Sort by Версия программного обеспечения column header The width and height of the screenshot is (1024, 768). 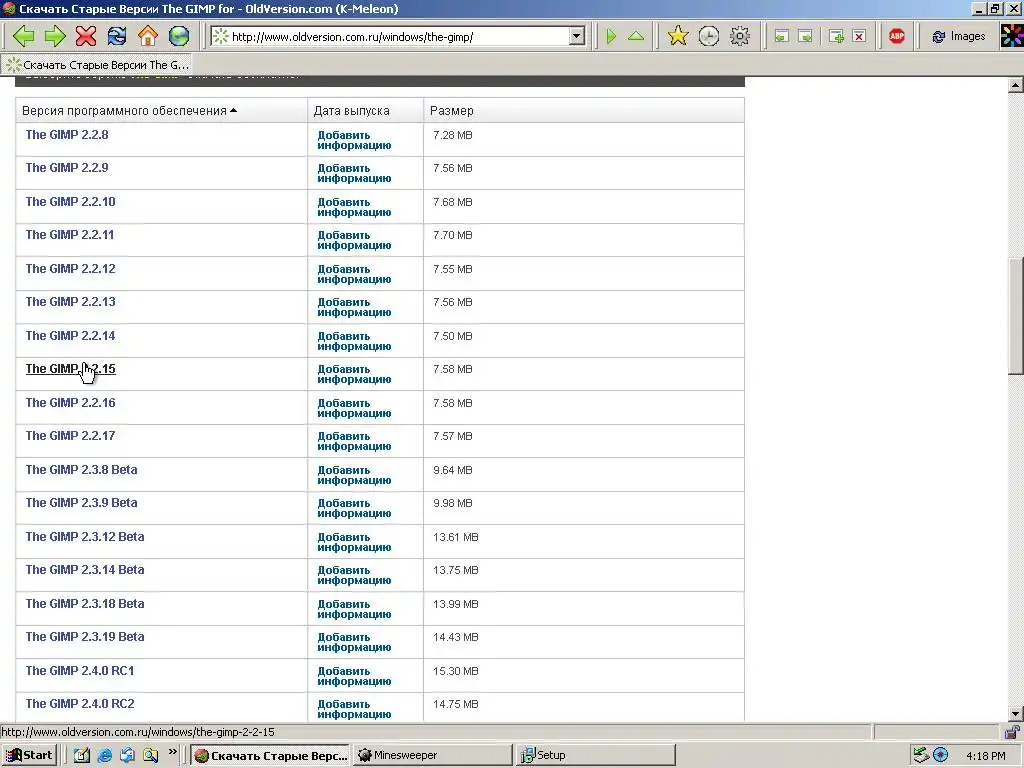point(129,111)
